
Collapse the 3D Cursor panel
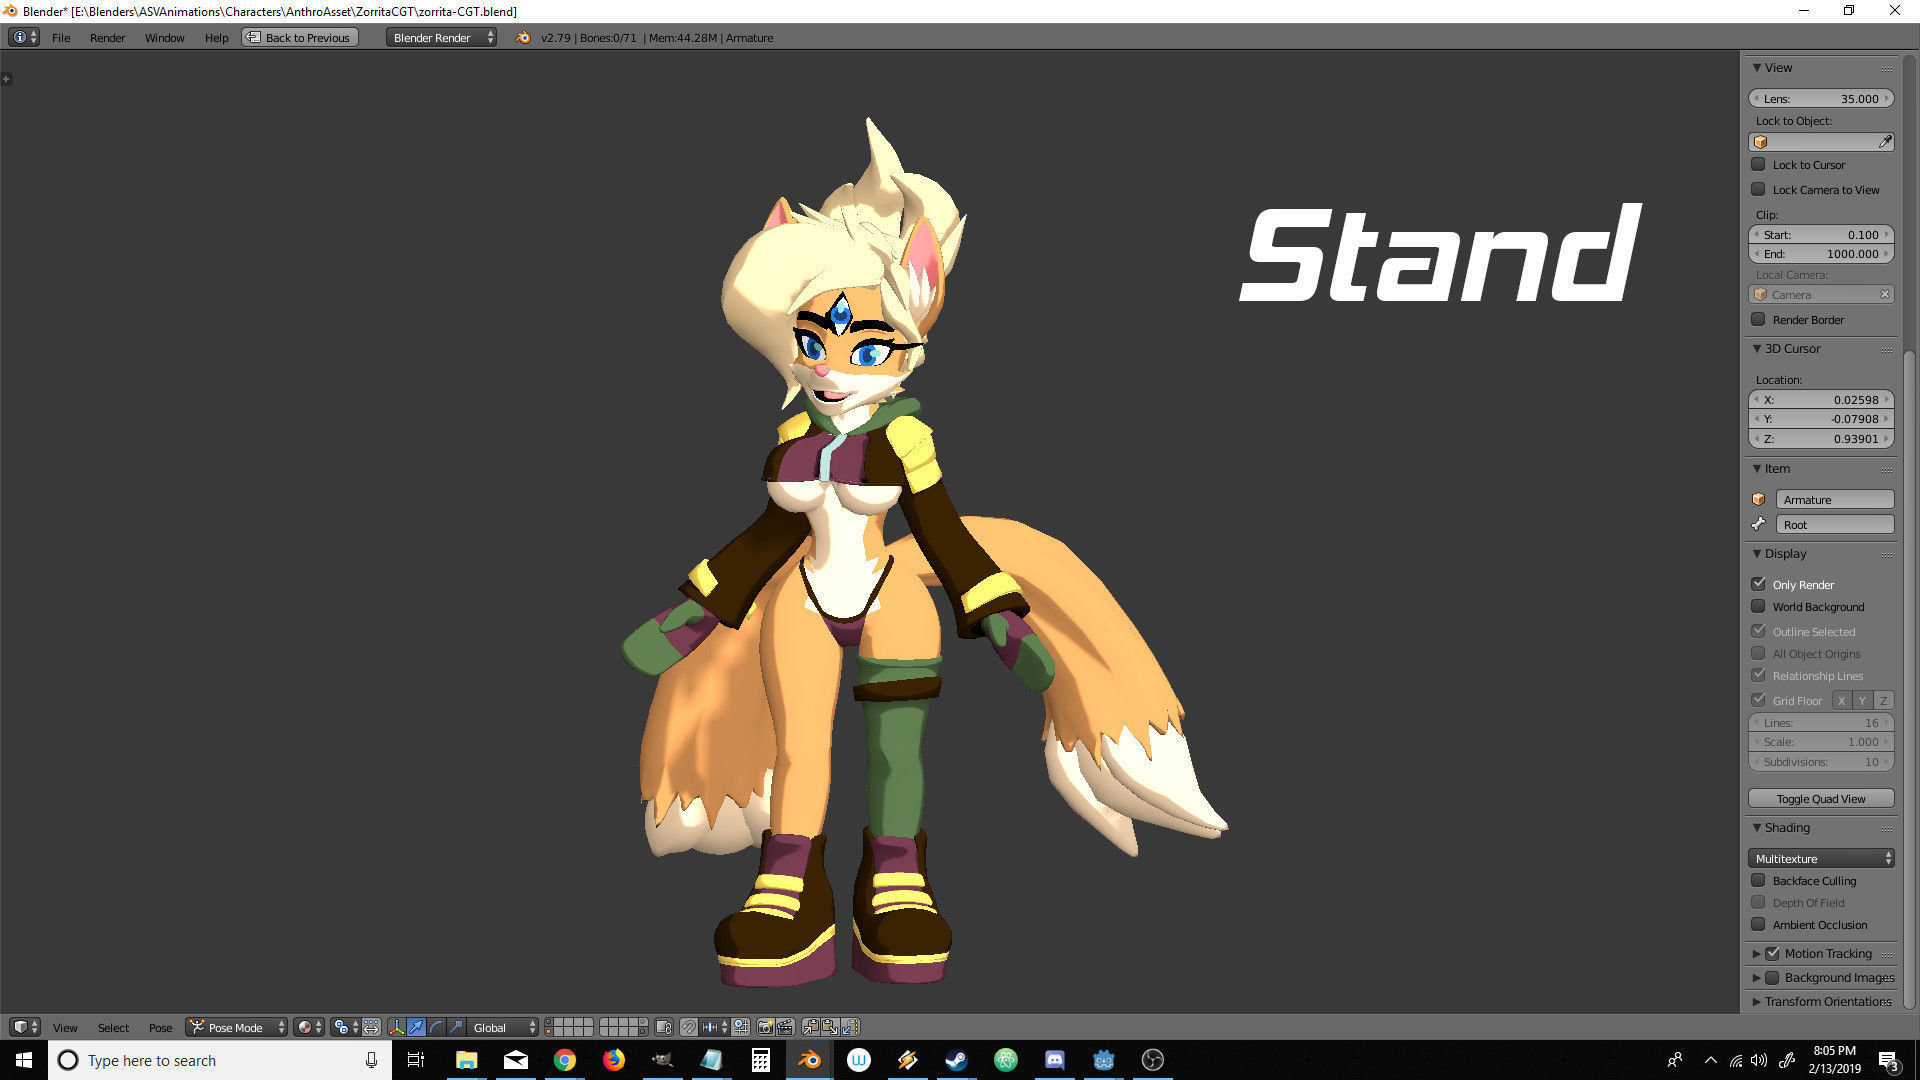1757,348
